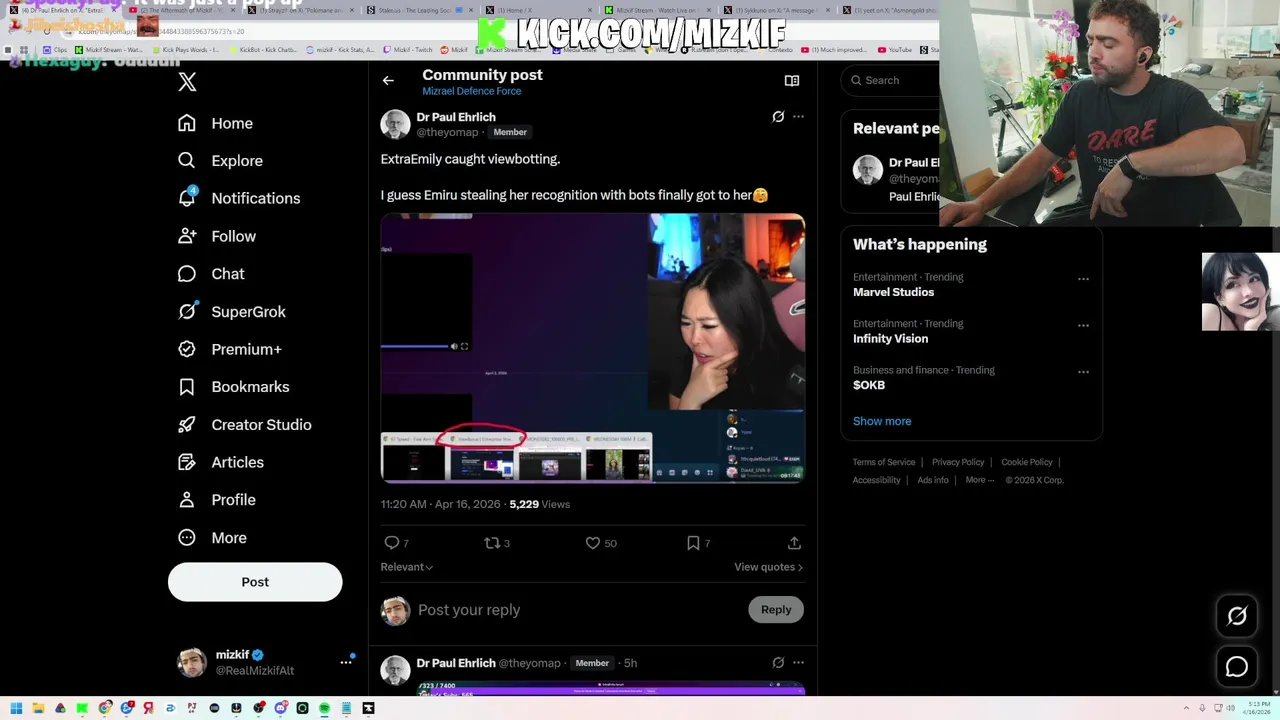Like the post with the heart icon
1280x720 pixels.
pyautogui.click(x=601, y=543)
